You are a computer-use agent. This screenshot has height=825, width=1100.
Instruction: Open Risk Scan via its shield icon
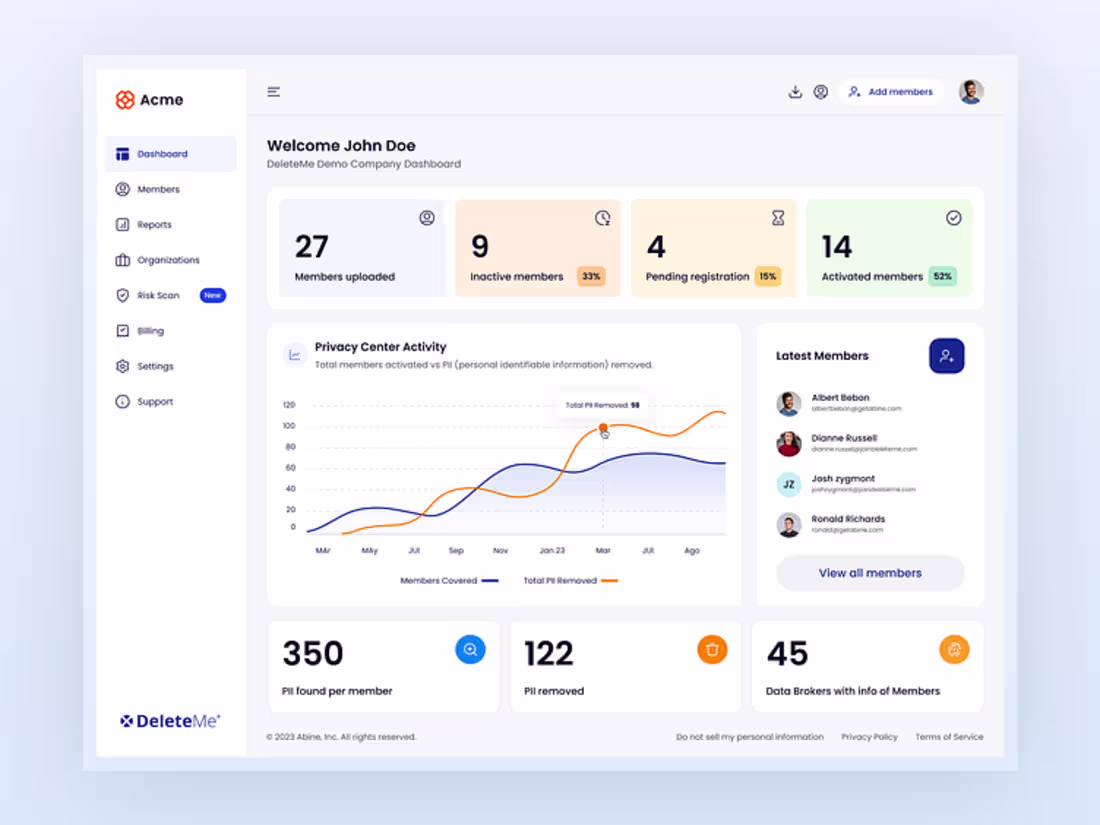(122, 295)
